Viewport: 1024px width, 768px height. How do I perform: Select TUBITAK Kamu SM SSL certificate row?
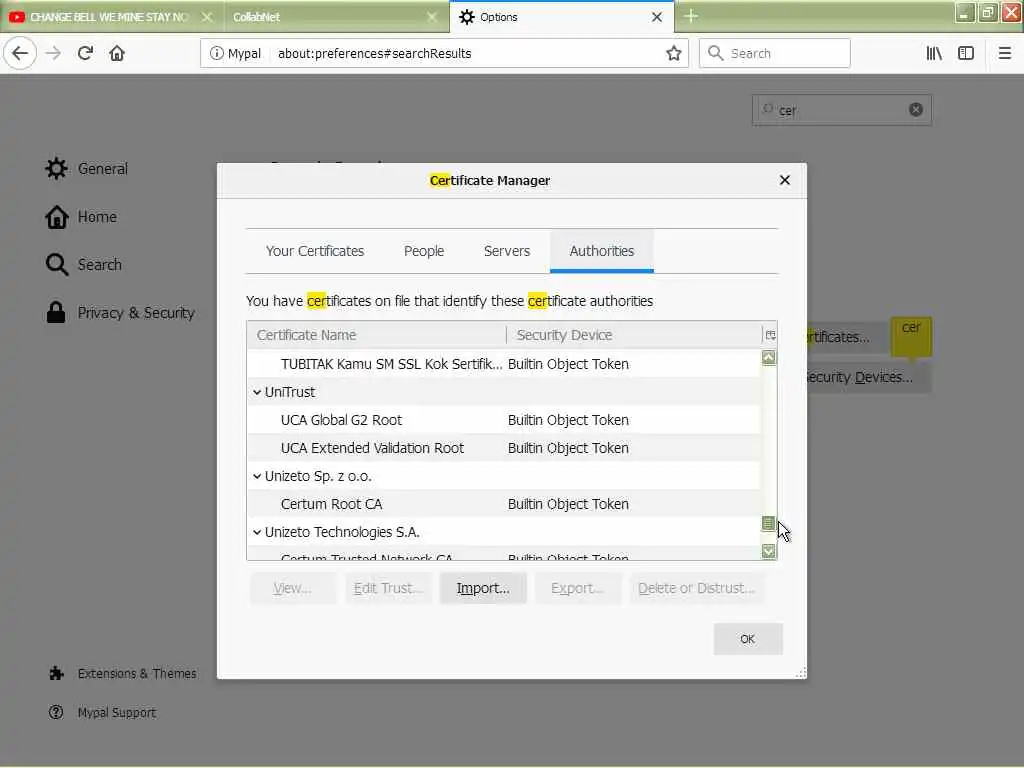(x=504, y=364)
